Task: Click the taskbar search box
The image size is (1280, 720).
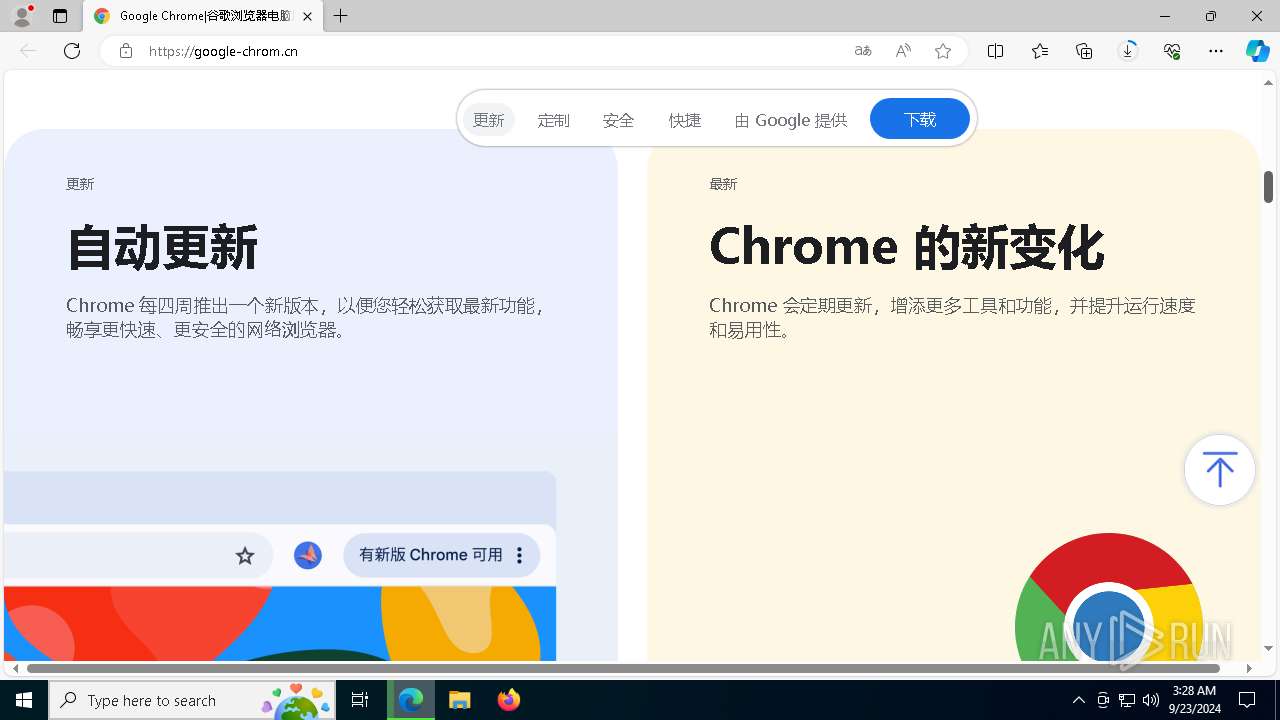Action: (x=190, y=700)
